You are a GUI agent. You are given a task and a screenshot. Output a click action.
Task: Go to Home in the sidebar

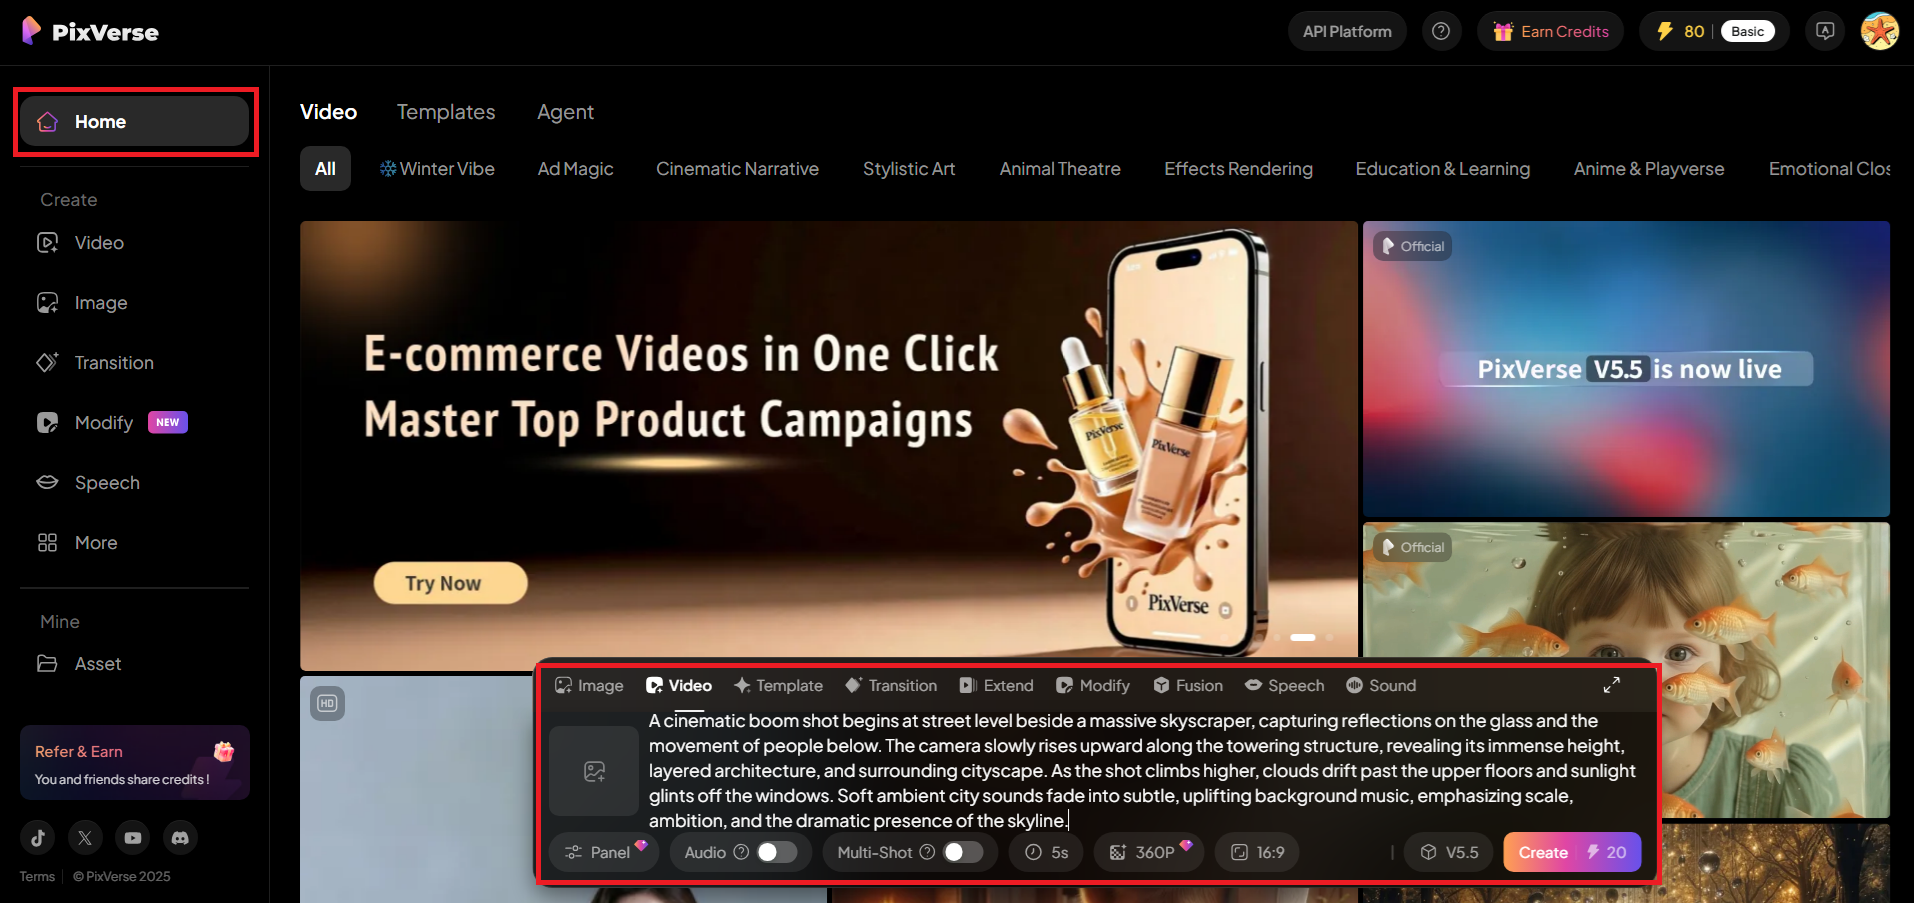click(x=134, y=122)
